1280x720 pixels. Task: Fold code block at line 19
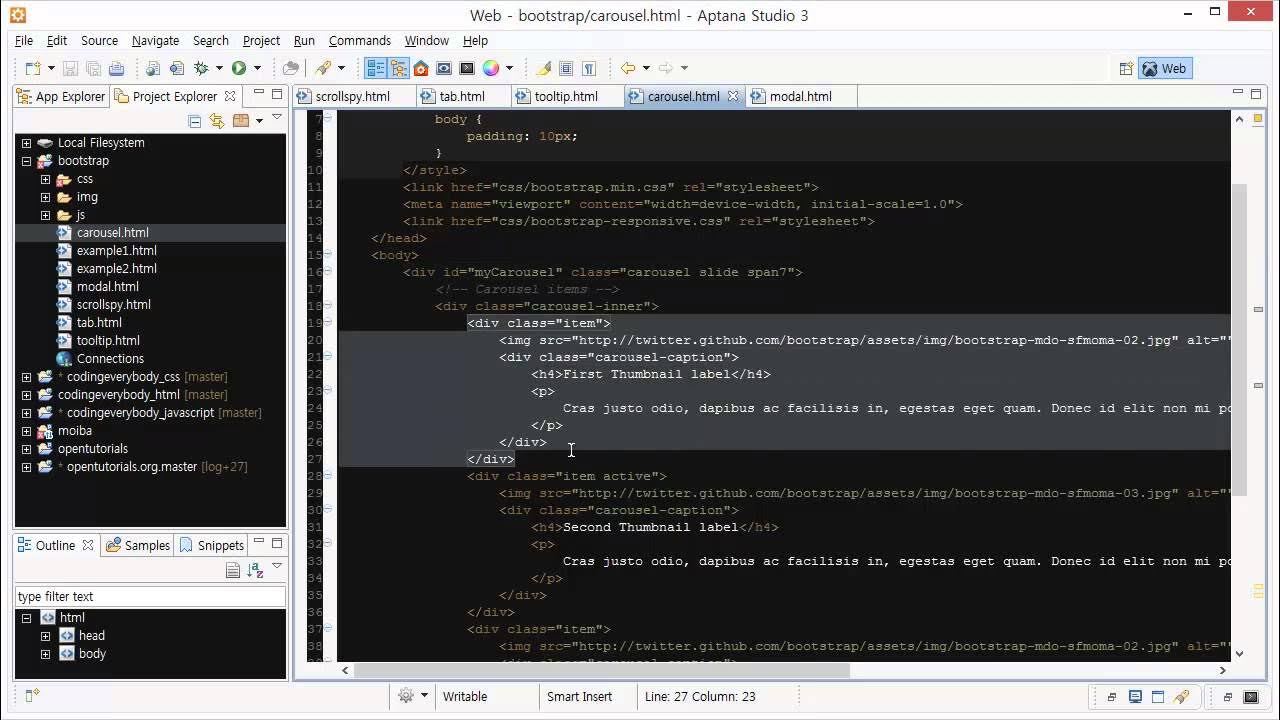coord(328,323)
